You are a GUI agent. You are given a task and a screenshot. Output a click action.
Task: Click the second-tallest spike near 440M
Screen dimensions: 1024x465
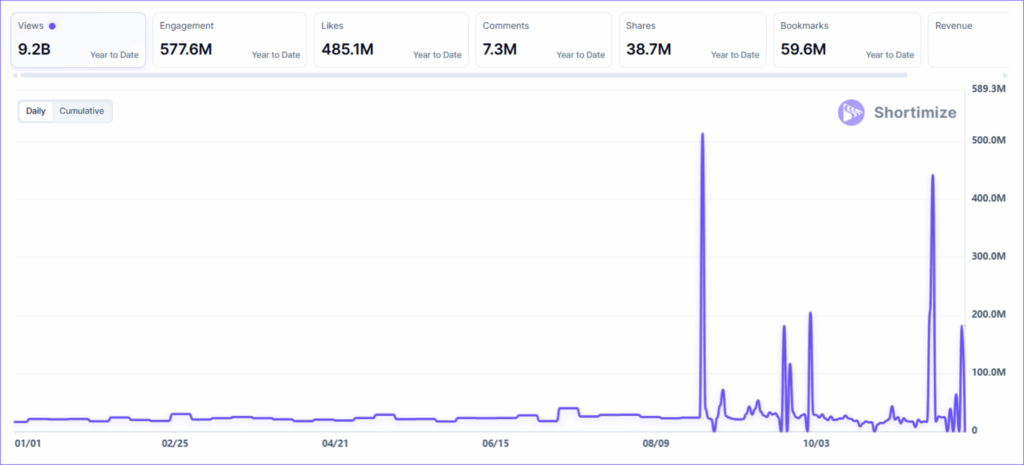932,176
